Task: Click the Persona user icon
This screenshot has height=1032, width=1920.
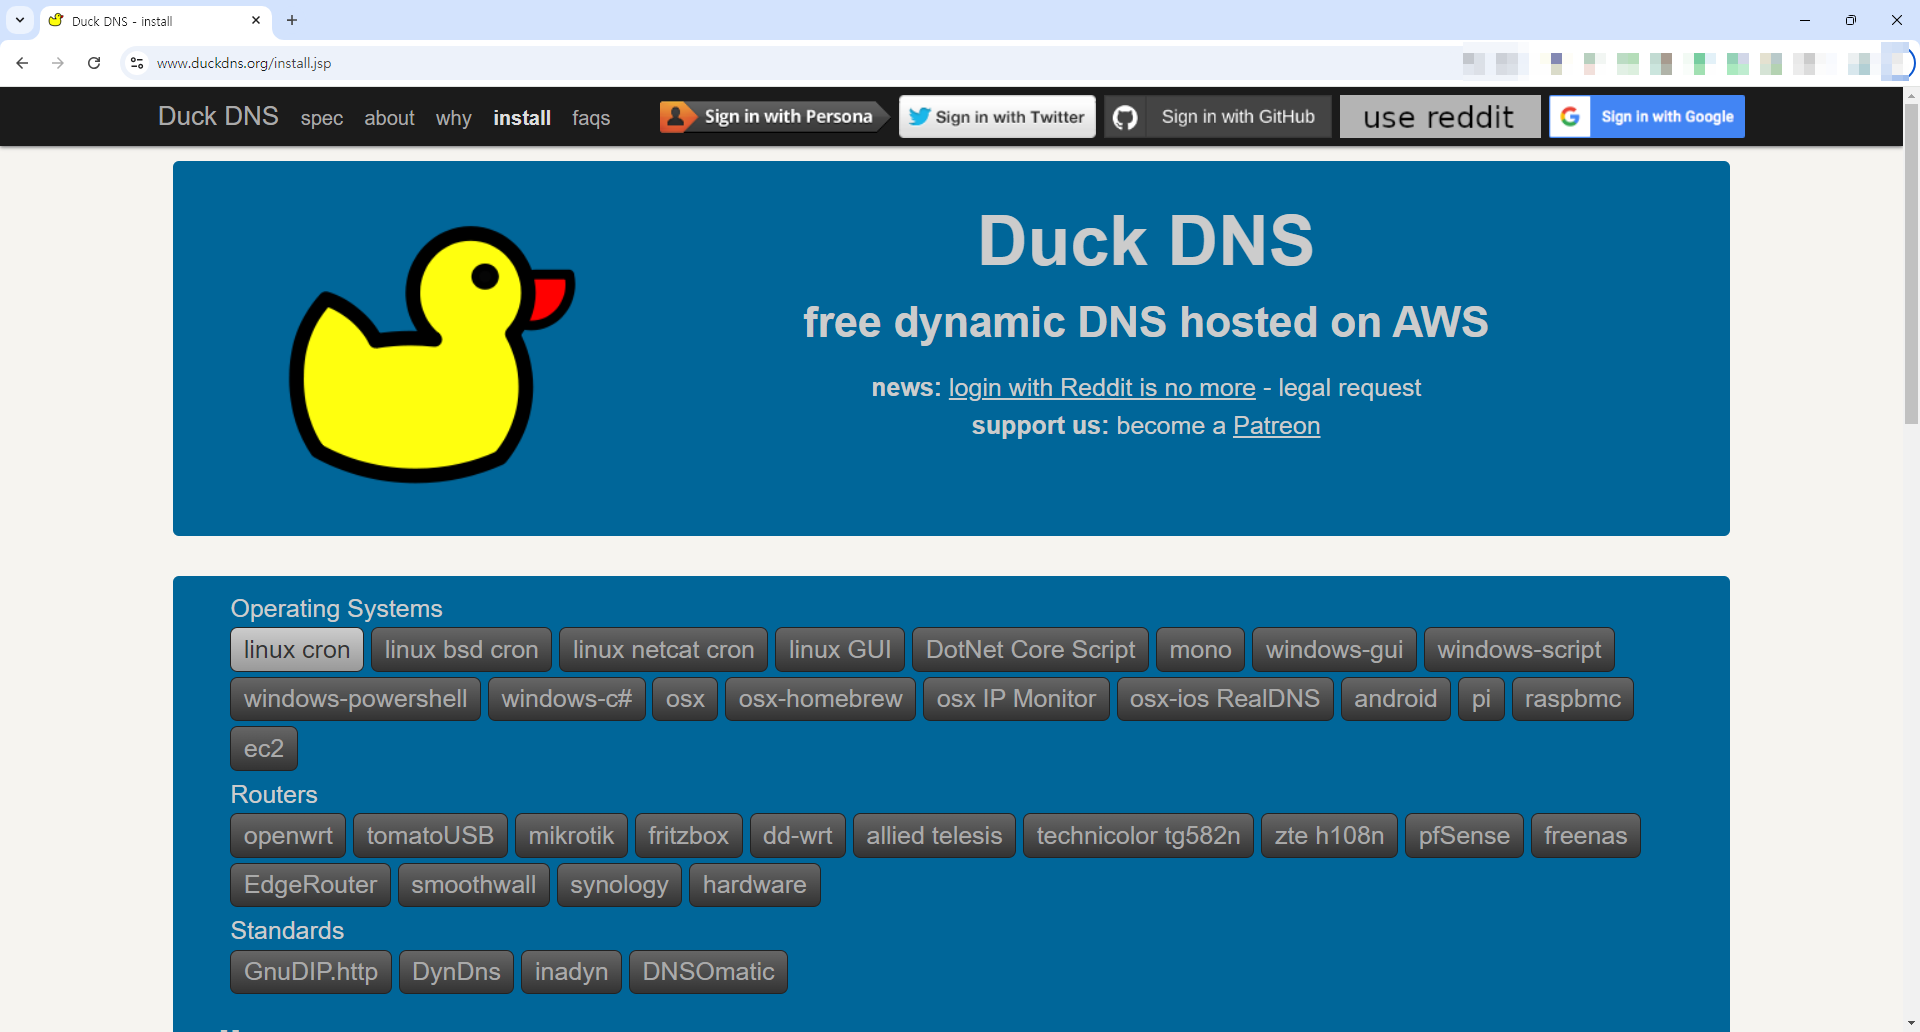Action: [677, 117]
